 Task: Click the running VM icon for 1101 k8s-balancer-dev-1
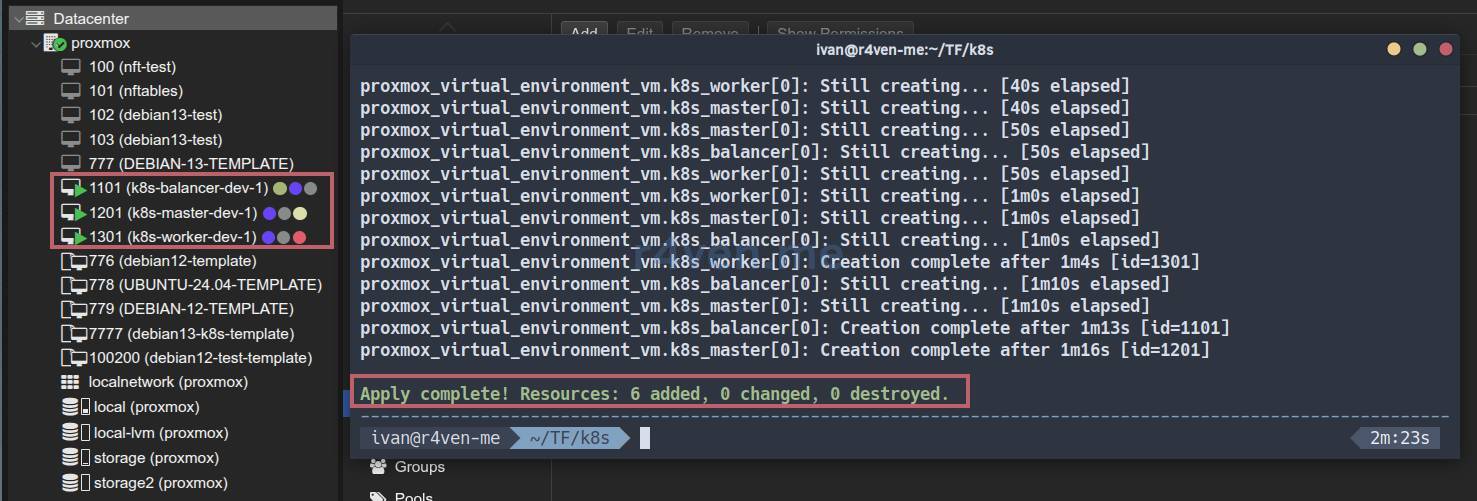click(73, 188)
